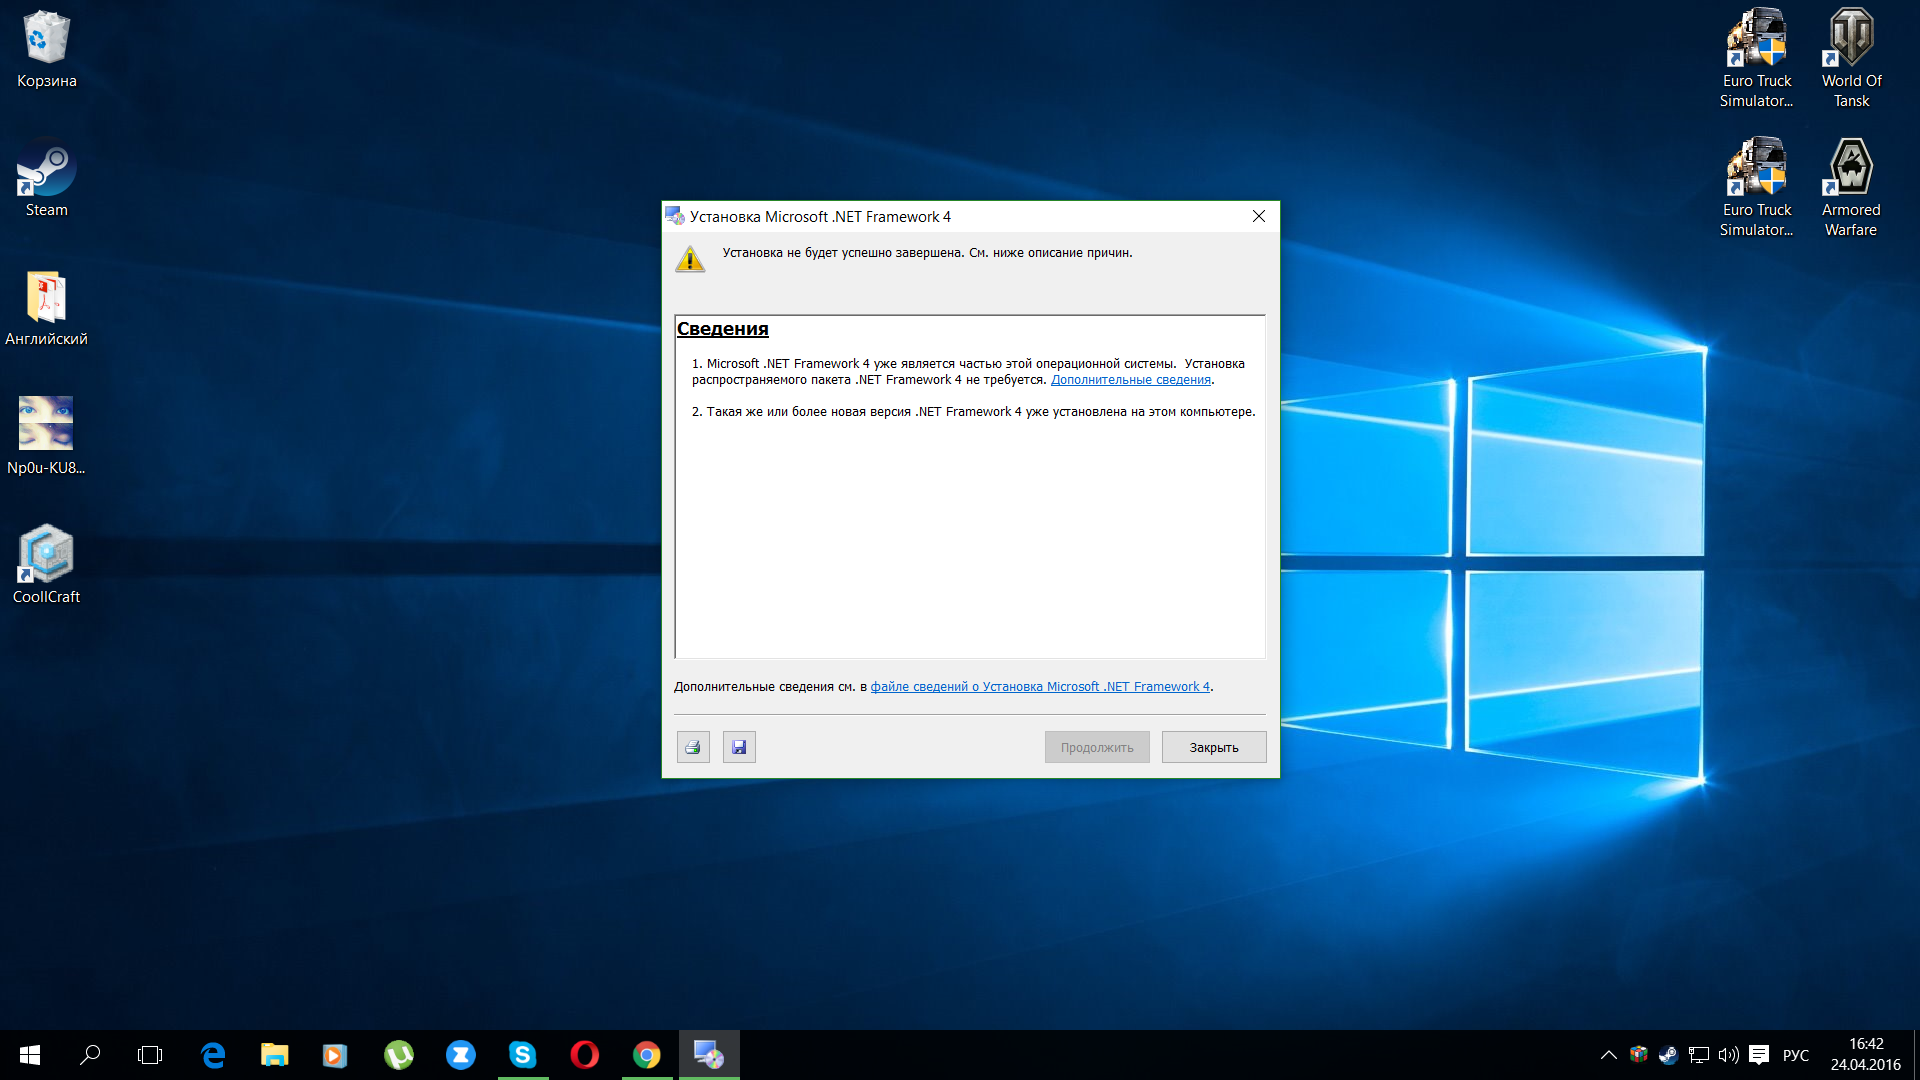Open the Дополнительные сведения link
This screenshot has width=1920, height=1080.
(1130, 380)
